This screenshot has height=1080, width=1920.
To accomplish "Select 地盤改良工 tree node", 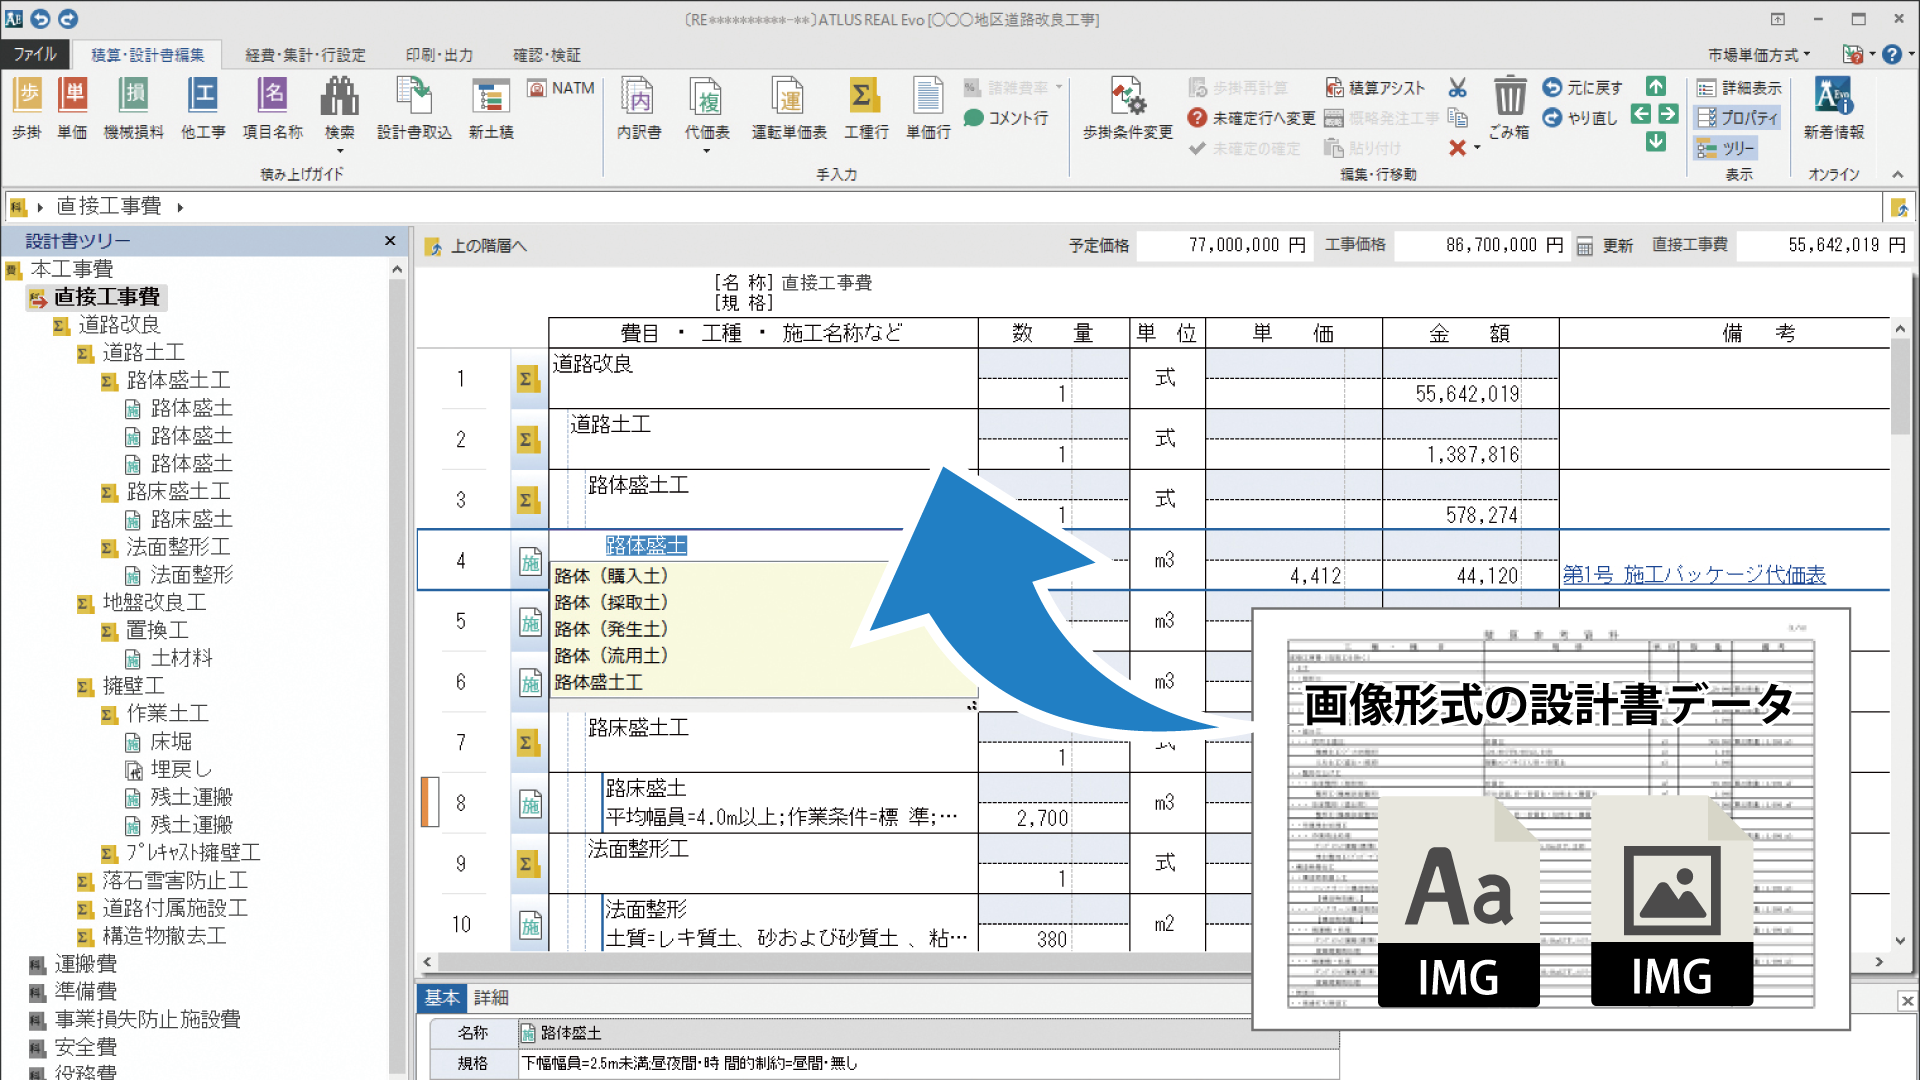I will click(x=154, y=603).
